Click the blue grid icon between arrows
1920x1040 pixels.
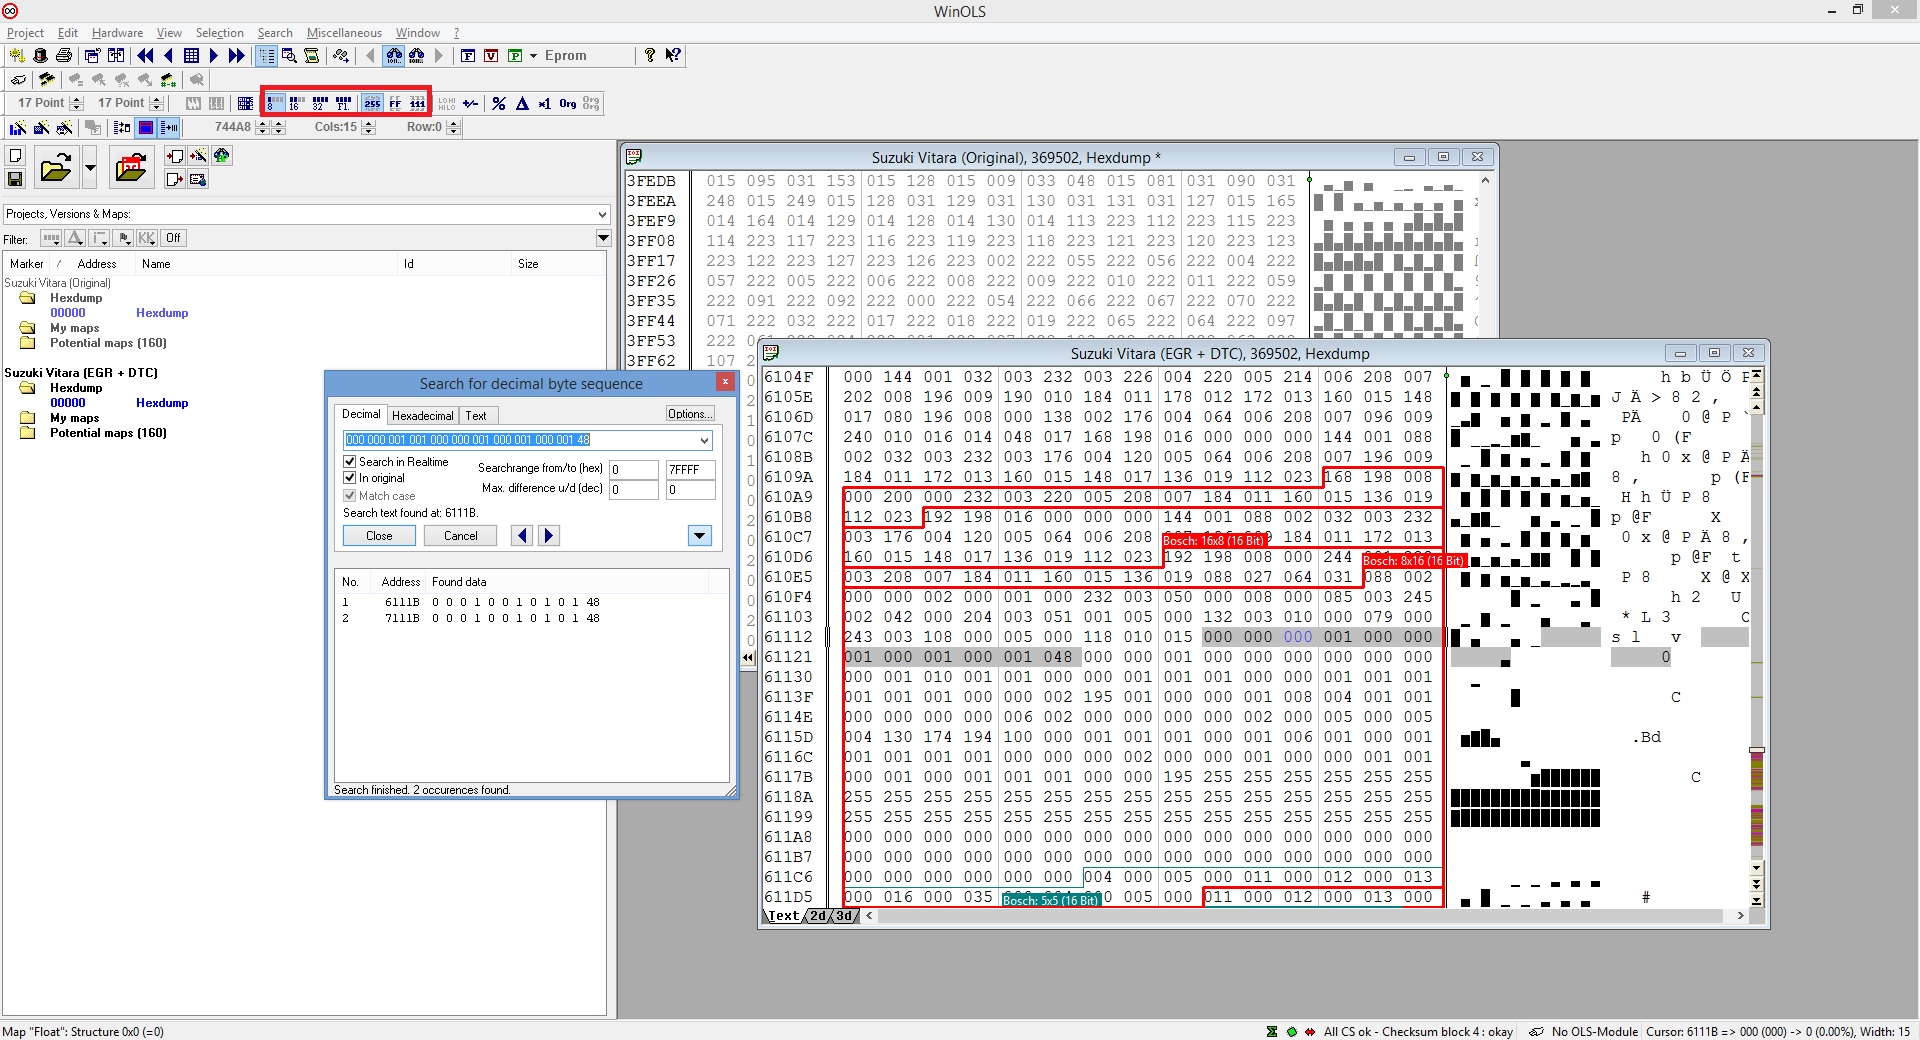pos(191,56)
